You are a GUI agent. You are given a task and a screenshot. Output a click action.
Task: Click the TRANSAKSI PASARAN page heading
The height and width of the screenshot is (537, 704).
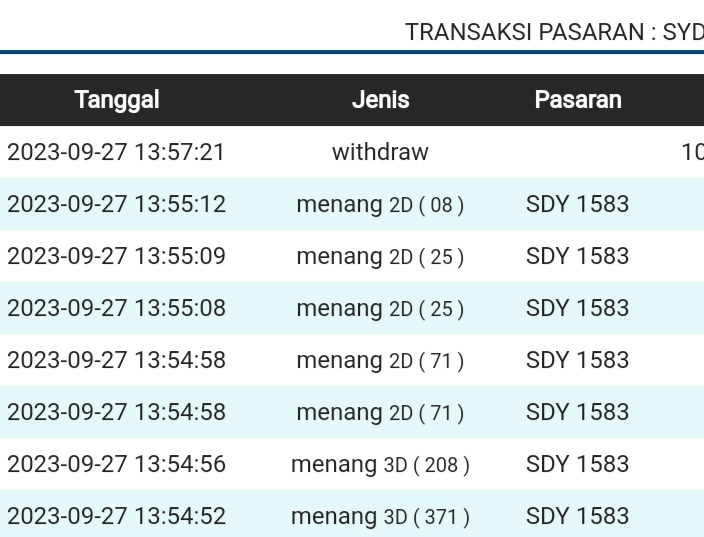(x=553, y=32)
